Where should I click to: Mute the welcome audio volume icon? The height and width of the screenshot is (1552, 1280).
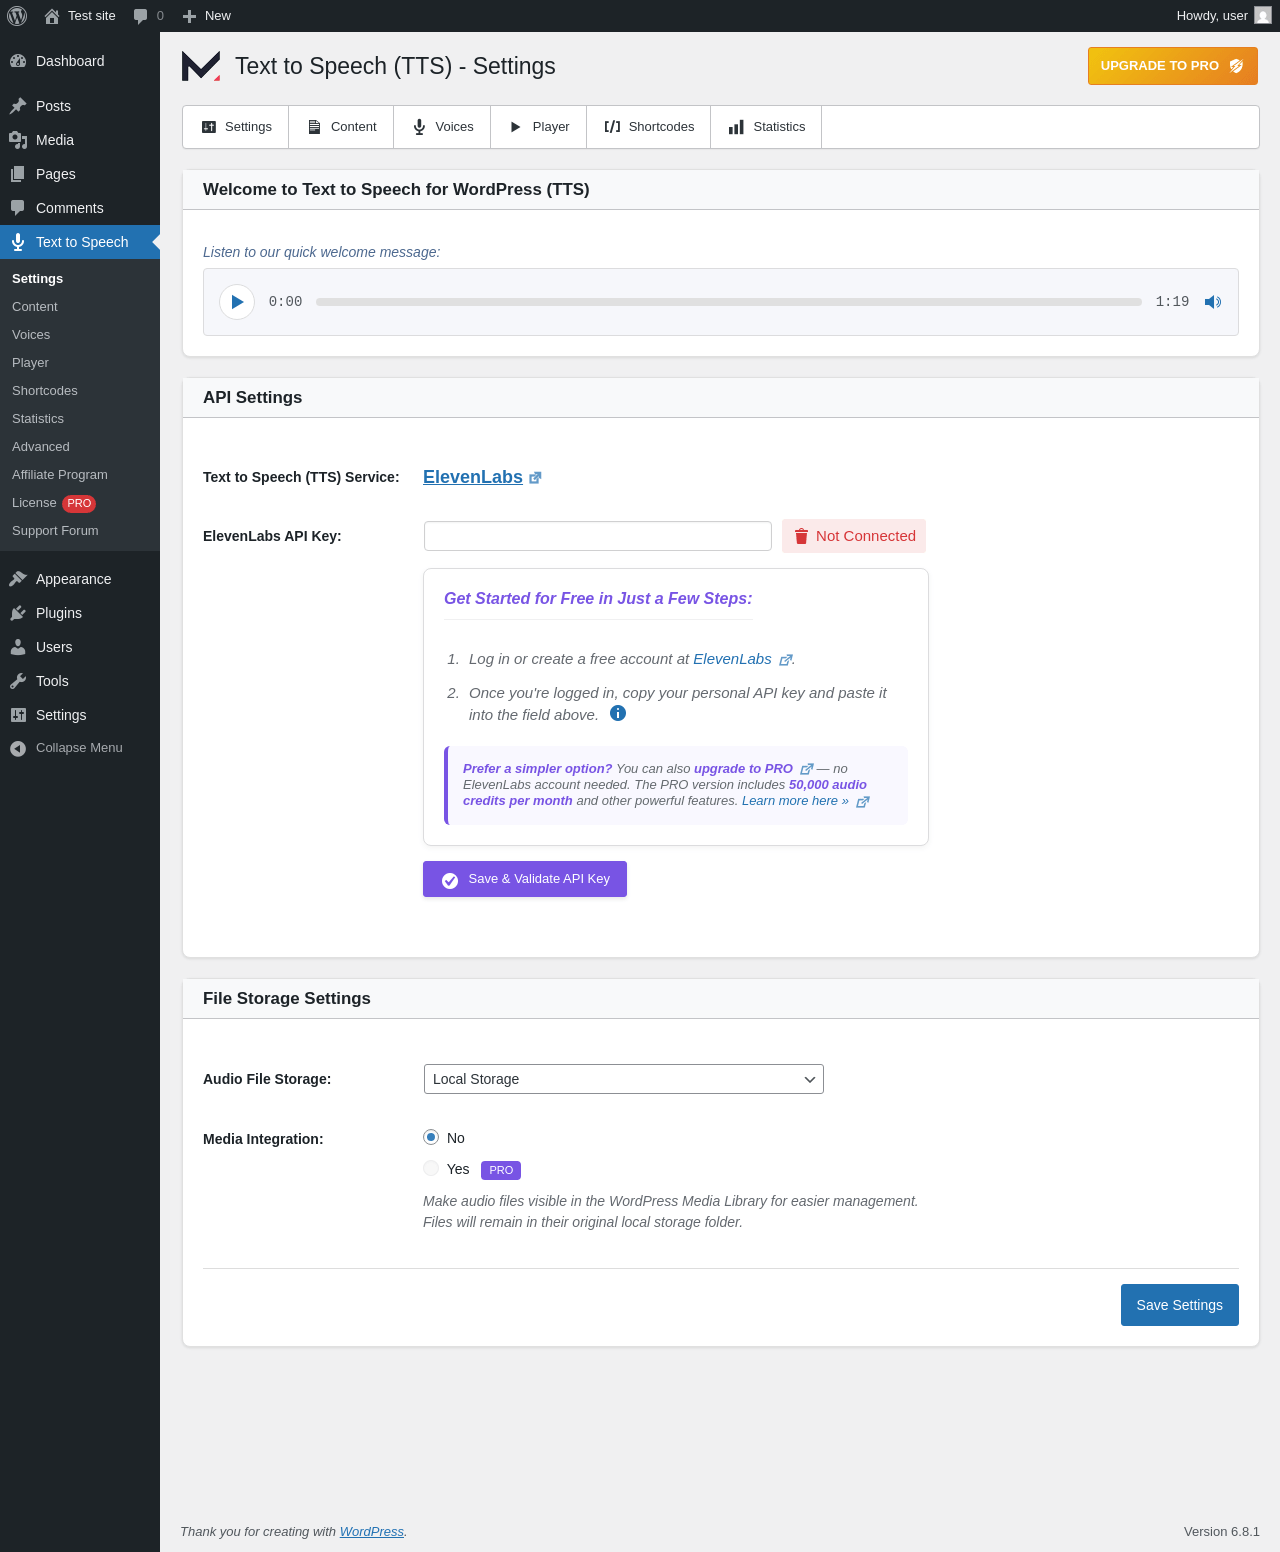pos(1213,302)
